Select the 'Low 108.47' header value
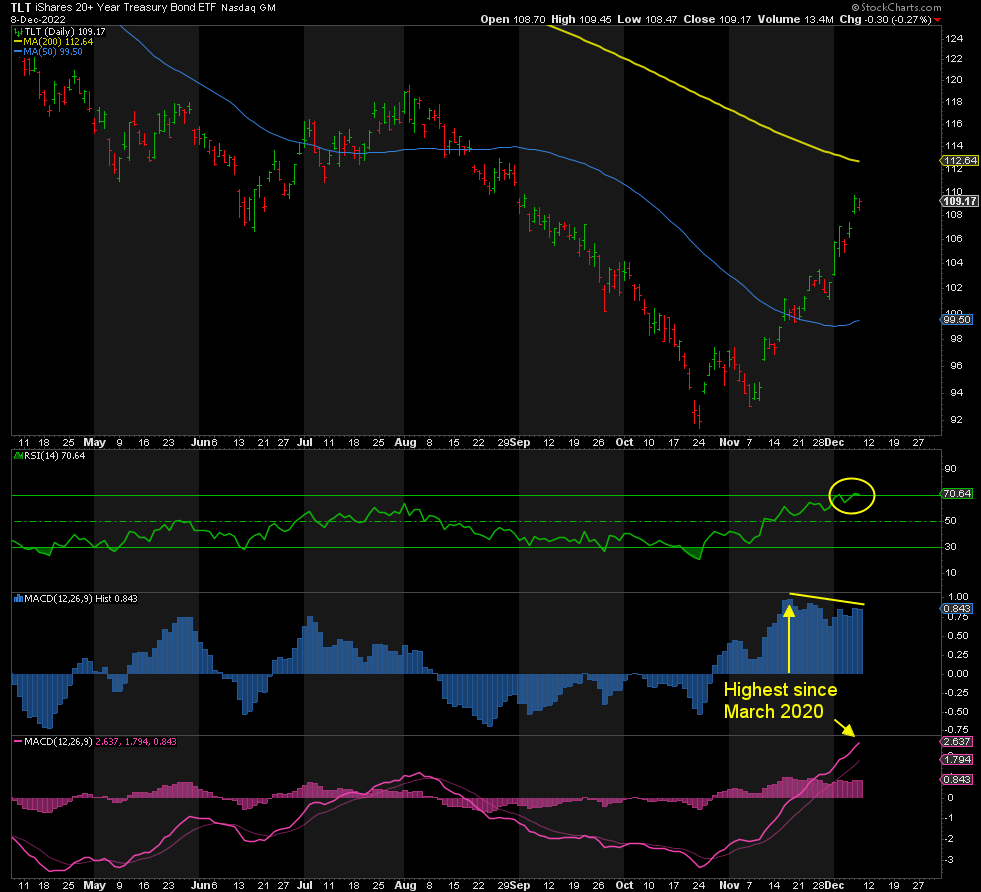The image size is (981, 892). point(647,19)
